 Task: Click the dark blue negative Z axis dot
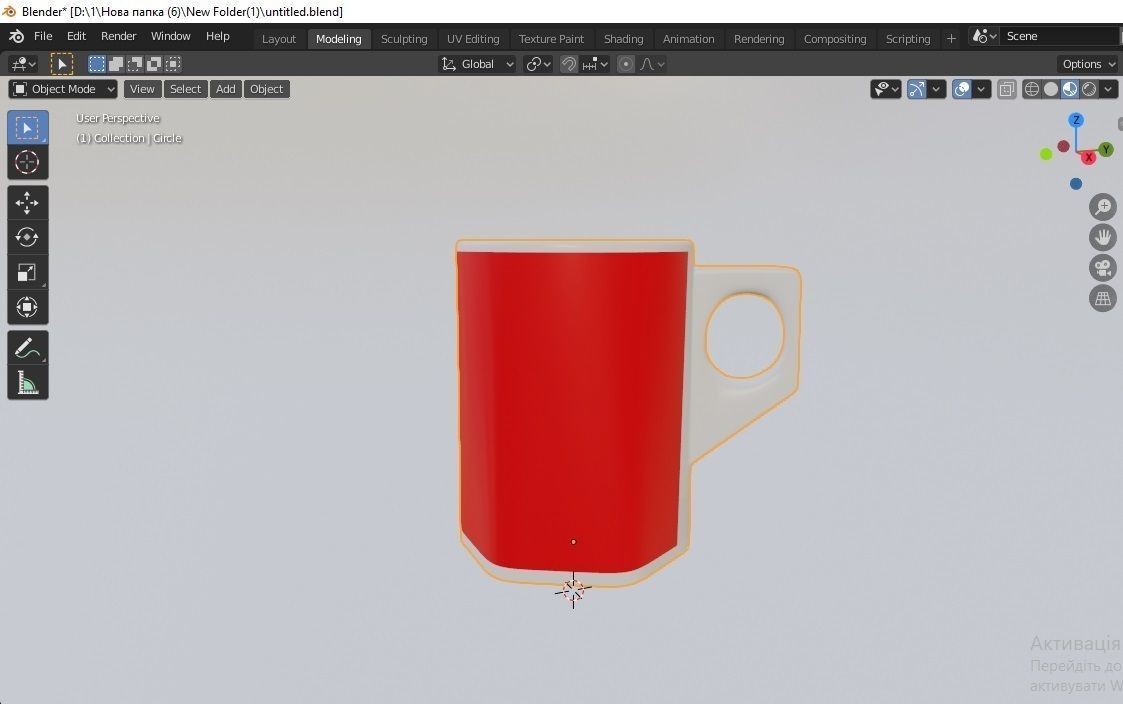1076,184
